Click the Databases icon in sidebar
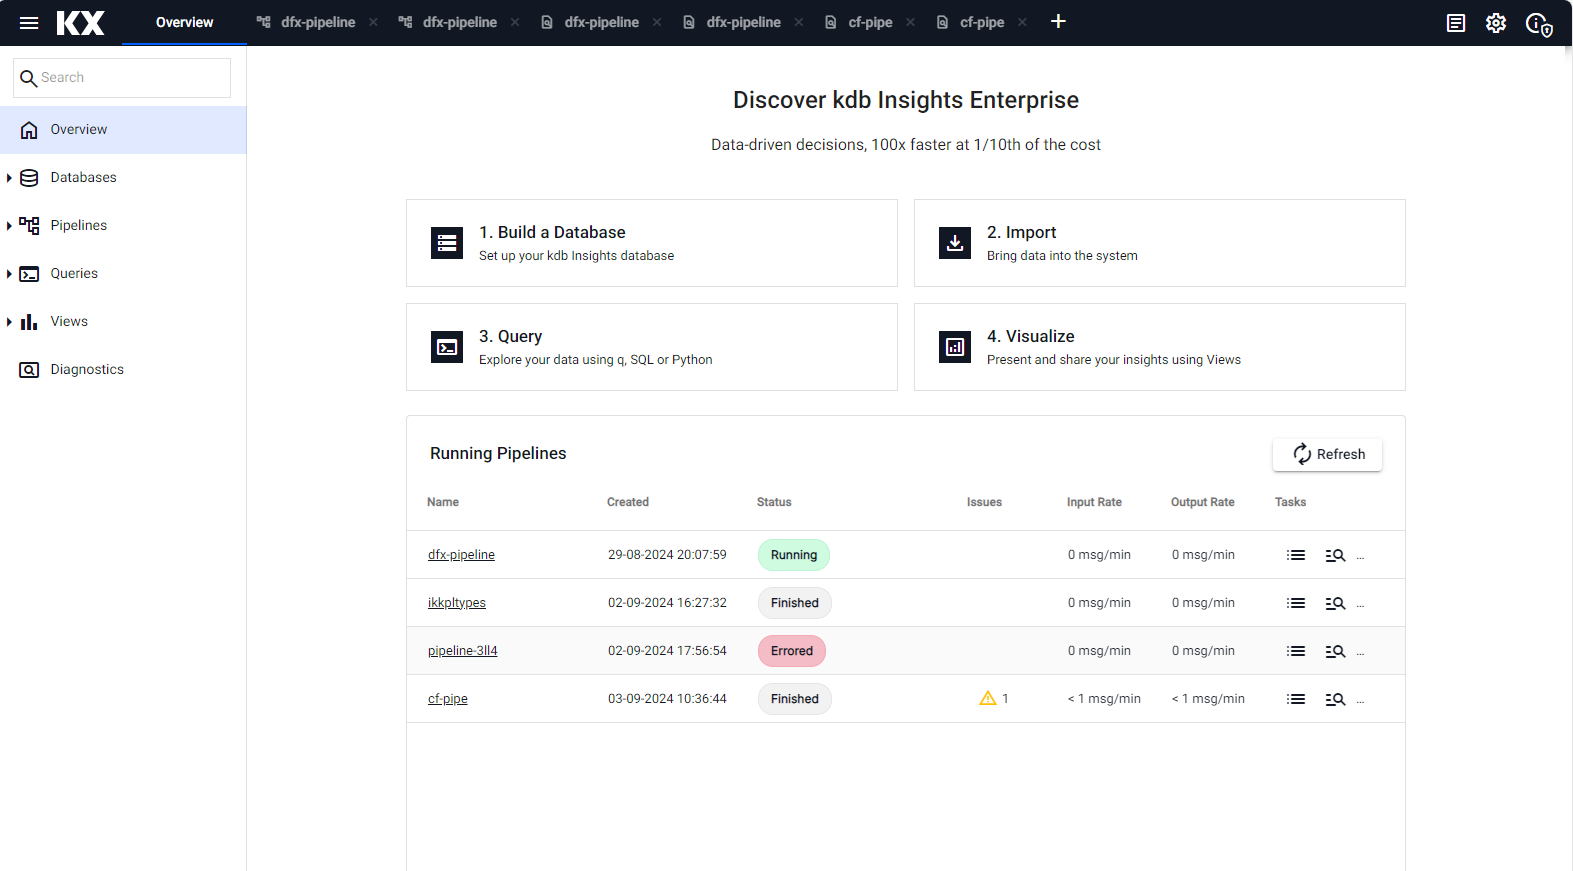 29,178
